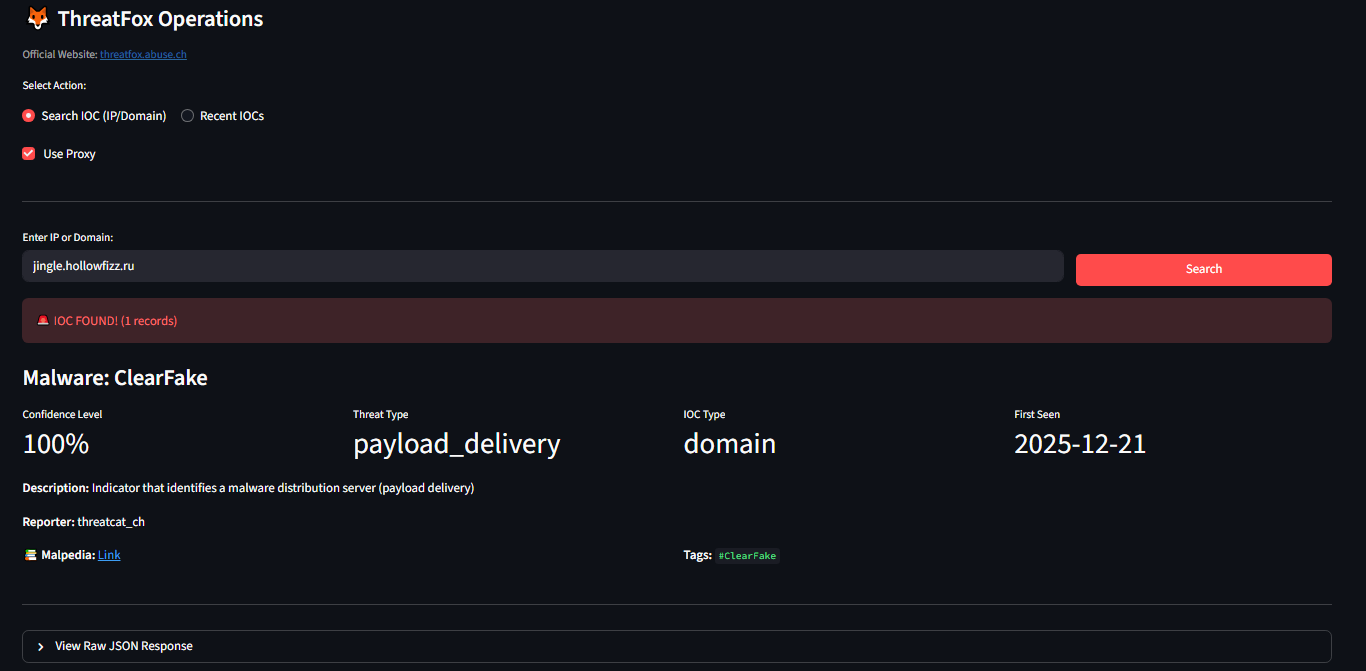Click the Select Action label
The width and height of the screenshot is (1366, 671).
pos(54,86)
